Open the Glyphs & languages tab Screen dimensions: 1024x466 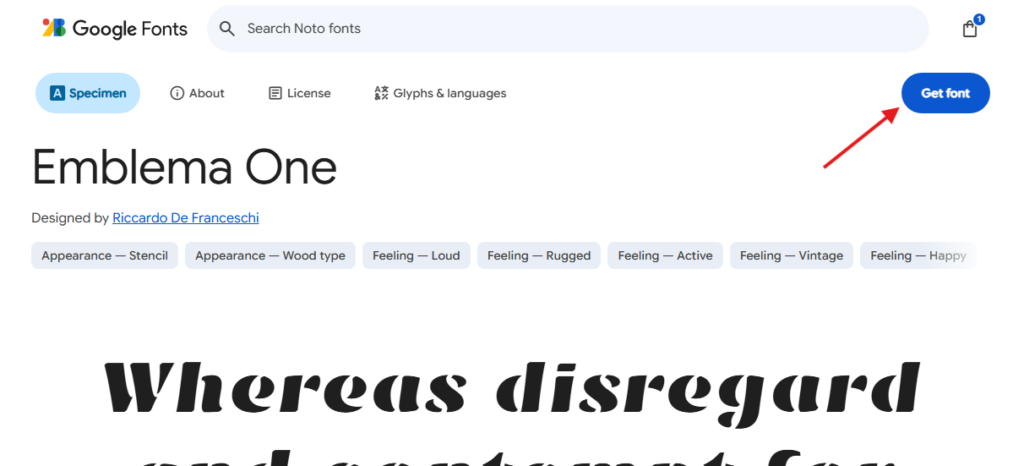point(440,93)
